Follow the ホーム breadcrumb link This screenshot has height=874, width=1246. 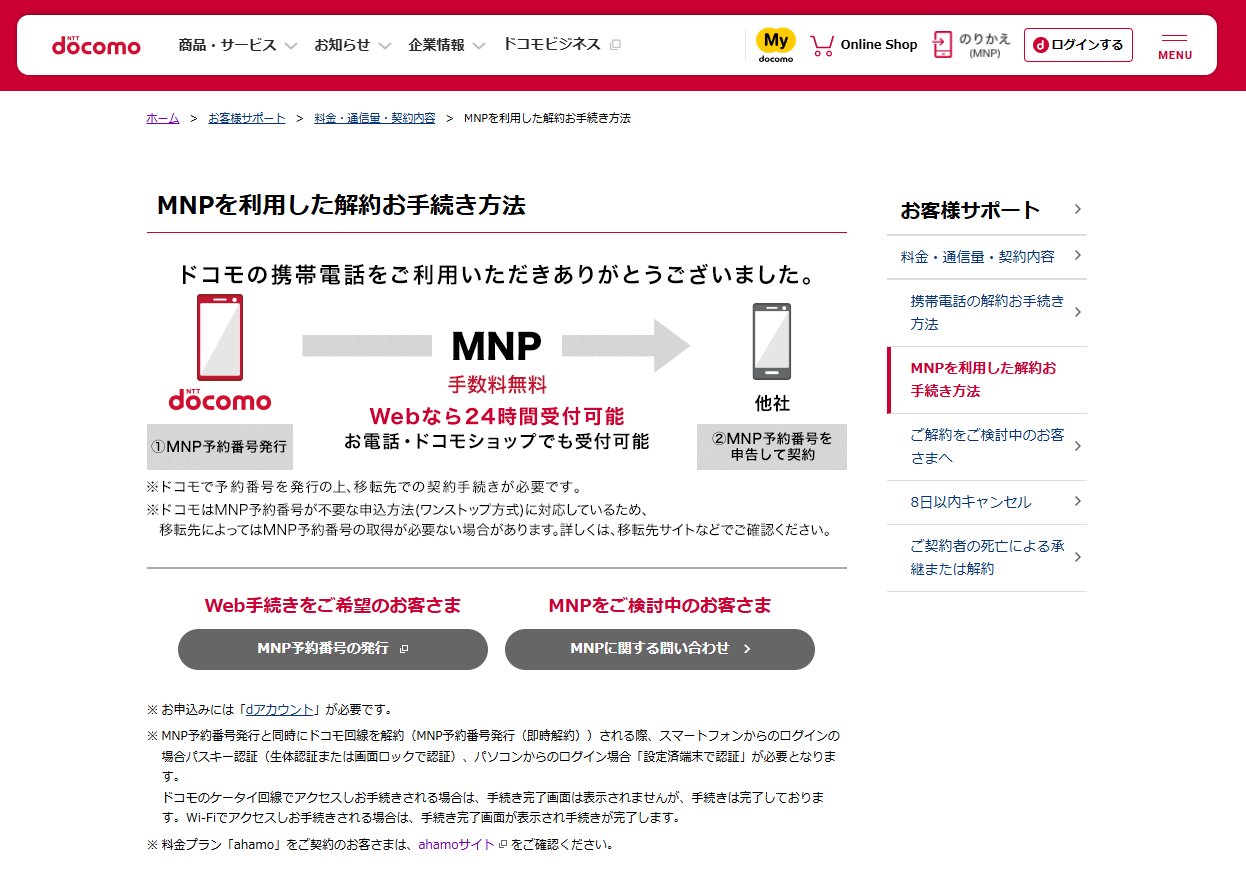163,118
